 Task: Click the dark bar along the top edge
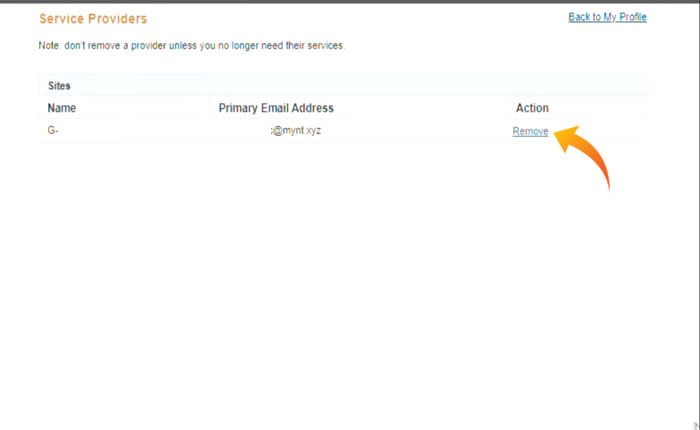click(x=350, y=2)
